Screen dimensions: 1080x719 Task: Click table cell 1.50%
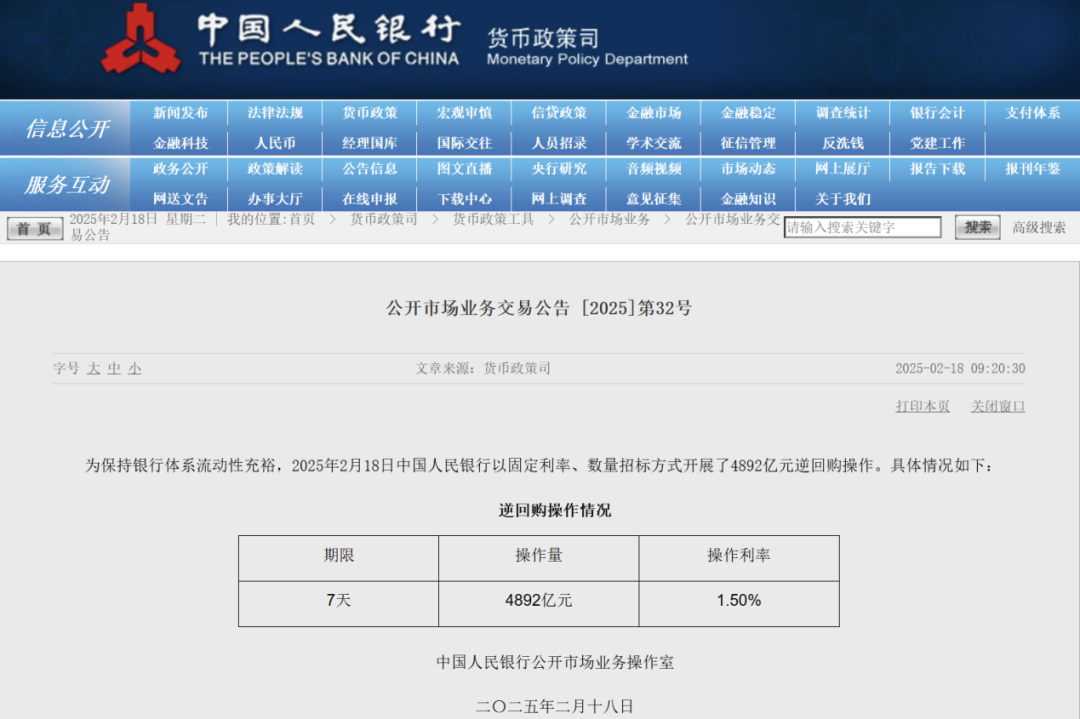click(739, 601)
